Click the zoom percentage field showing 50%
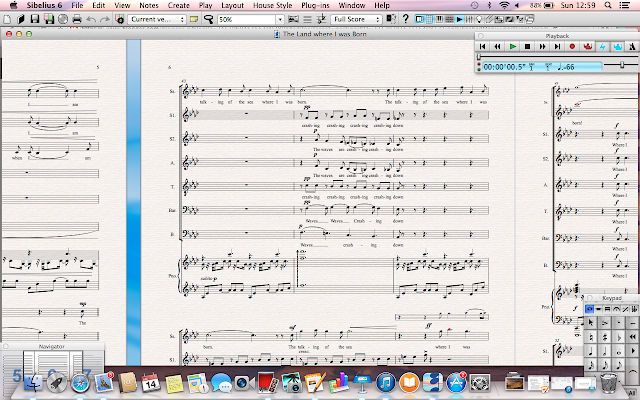Viewport: 640px width, 400px height. point(247,19)
